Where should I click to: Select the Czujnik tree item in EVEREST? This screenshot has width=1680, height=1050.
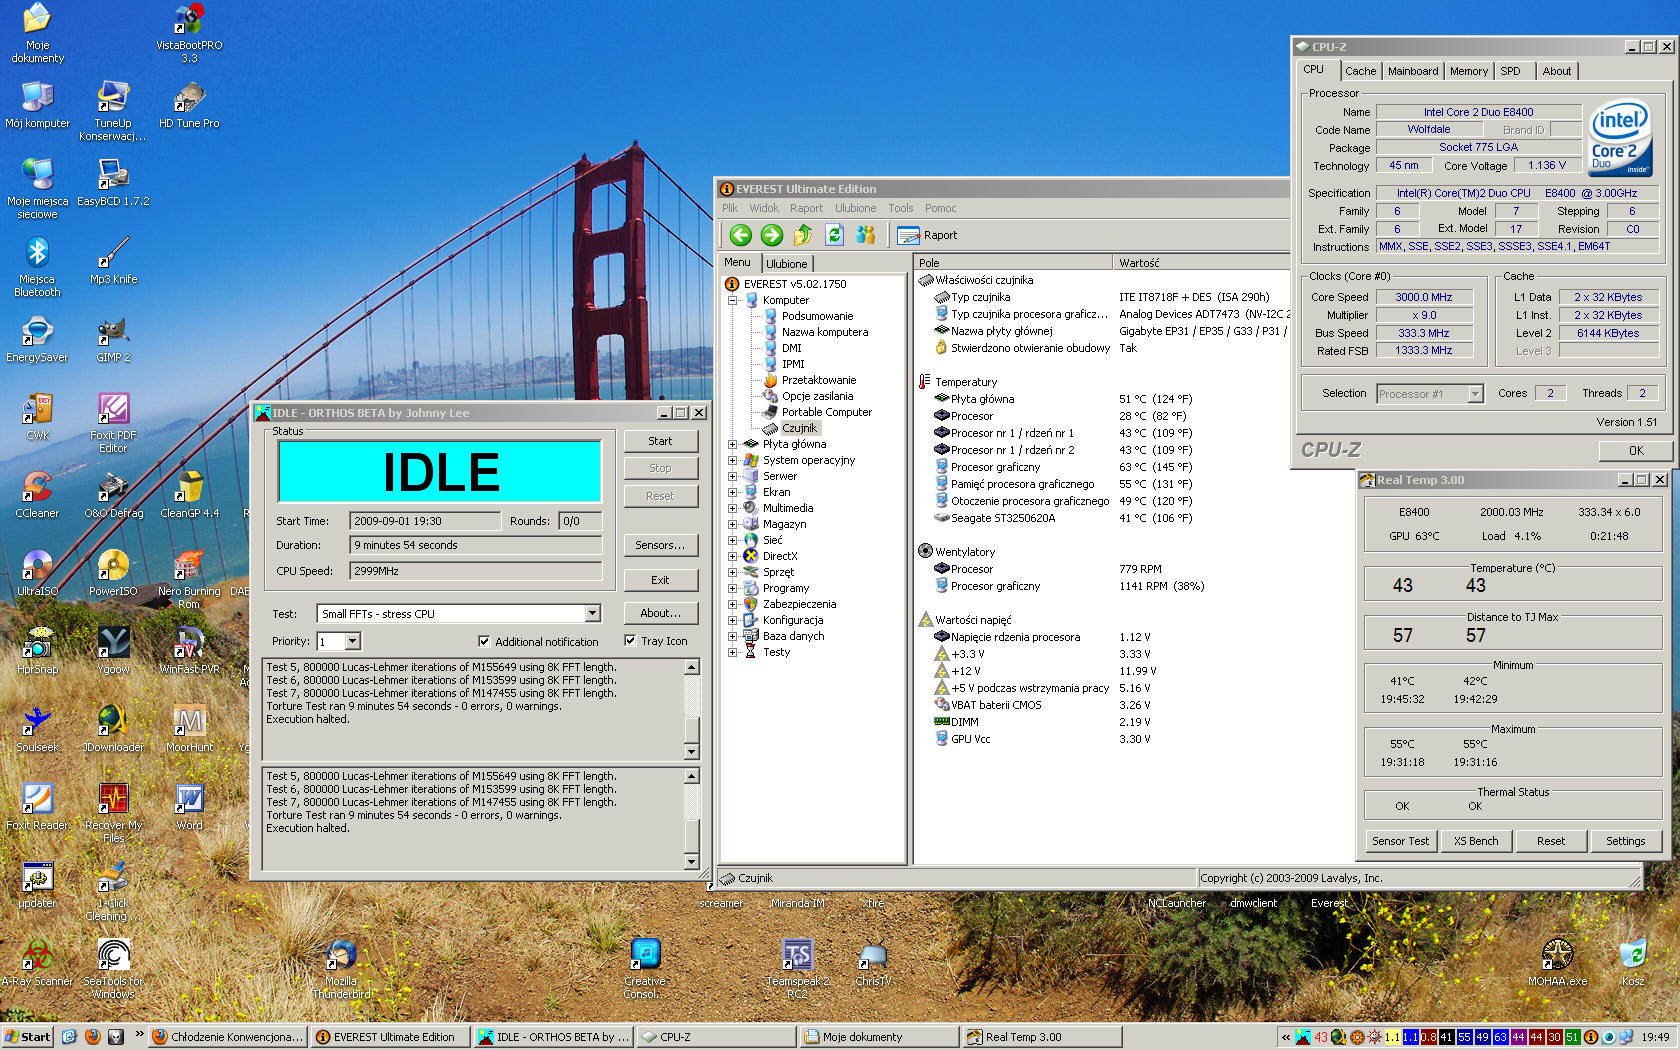[x=799, y=428]
